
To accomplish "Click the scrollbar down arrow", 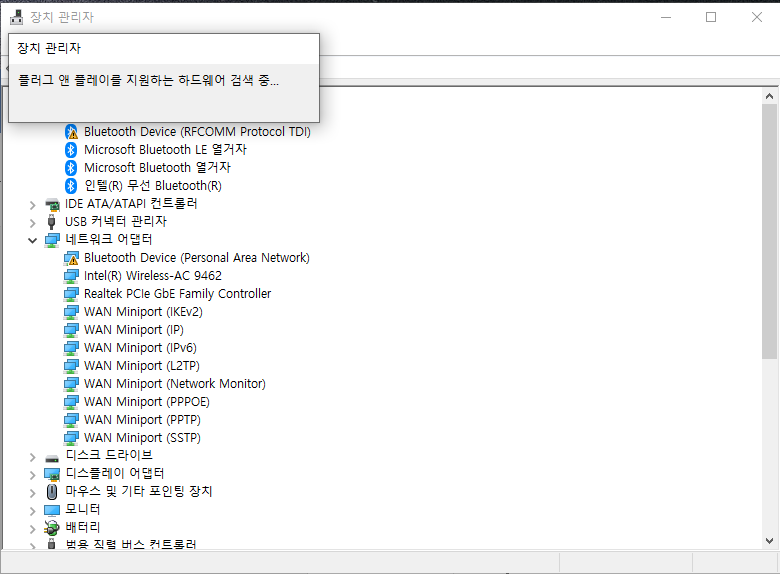I will tap(769, 541).
